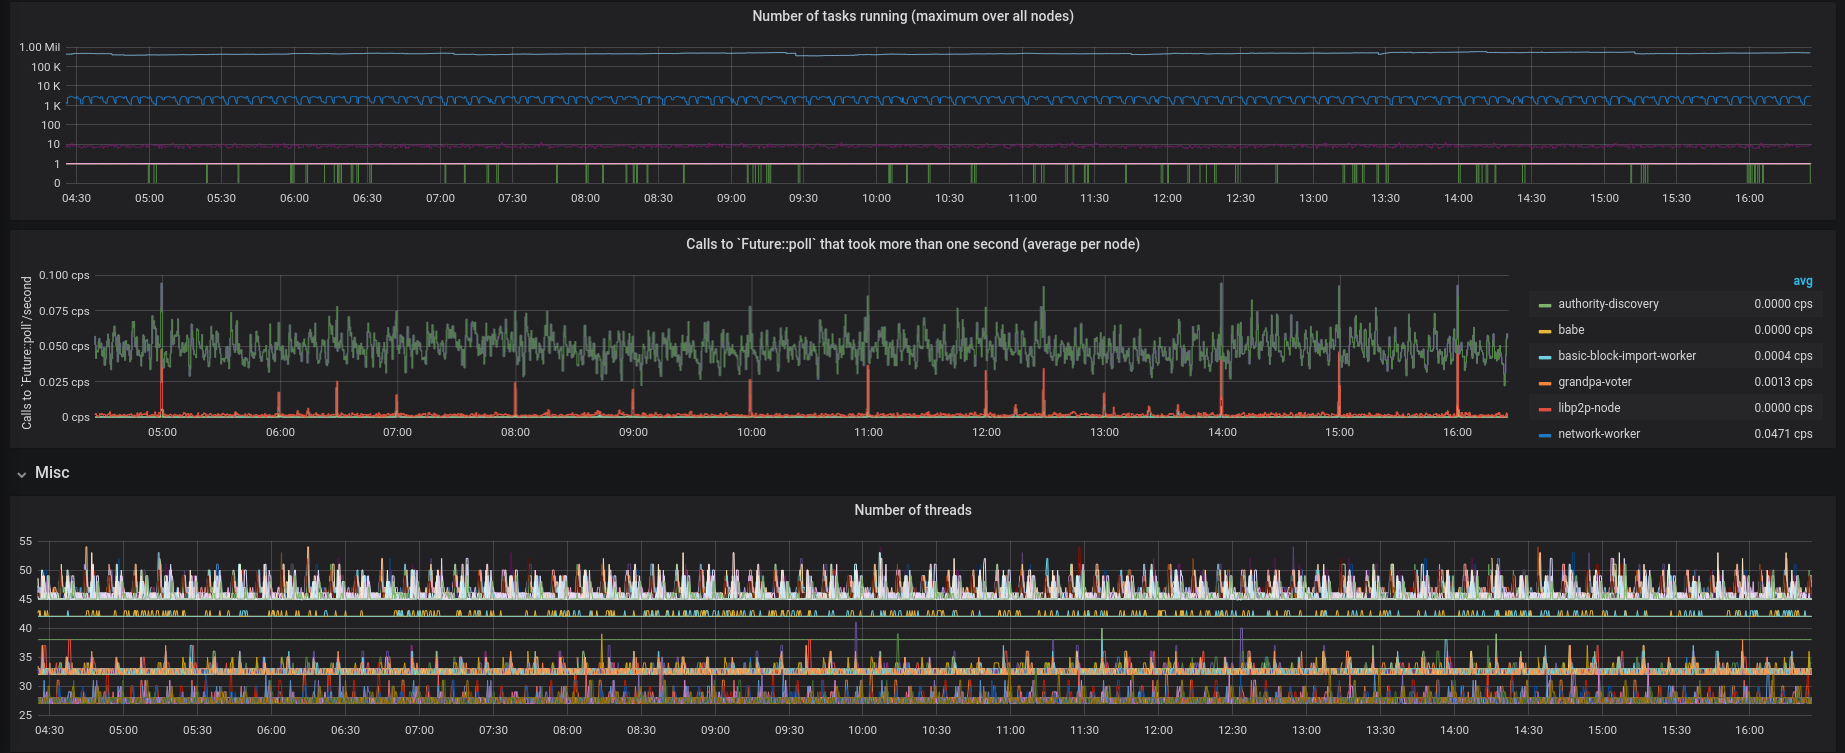Click the '0.100 cps' y-axis label
Screen dimensions: 1845x753
64,275
